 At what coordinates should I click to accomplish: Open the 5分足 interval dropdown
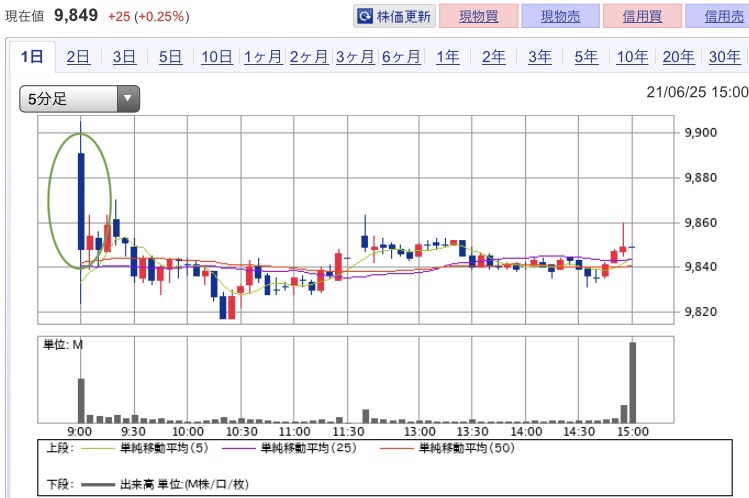[79, 99]
